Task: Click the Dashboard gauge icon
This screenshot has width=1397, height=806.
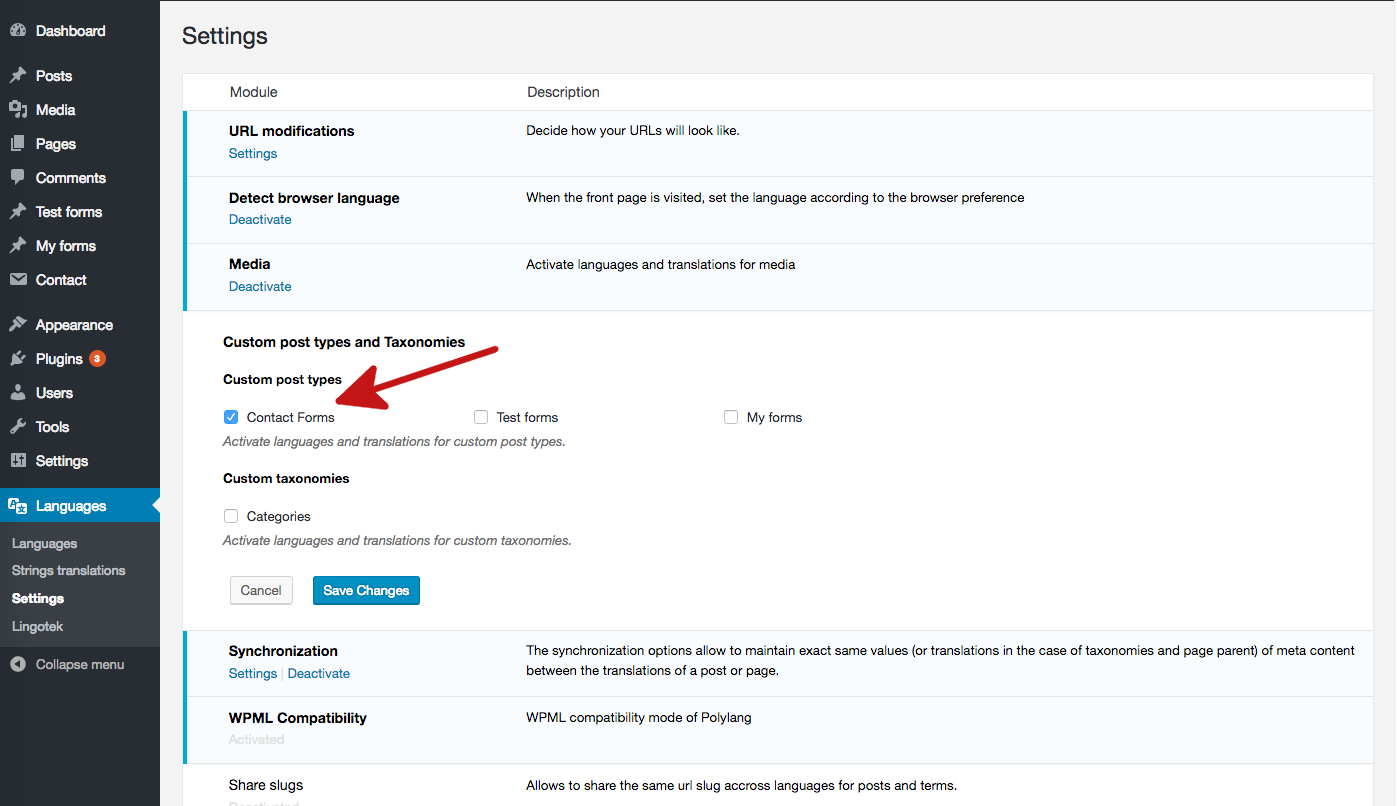Action: coord(18,31)
